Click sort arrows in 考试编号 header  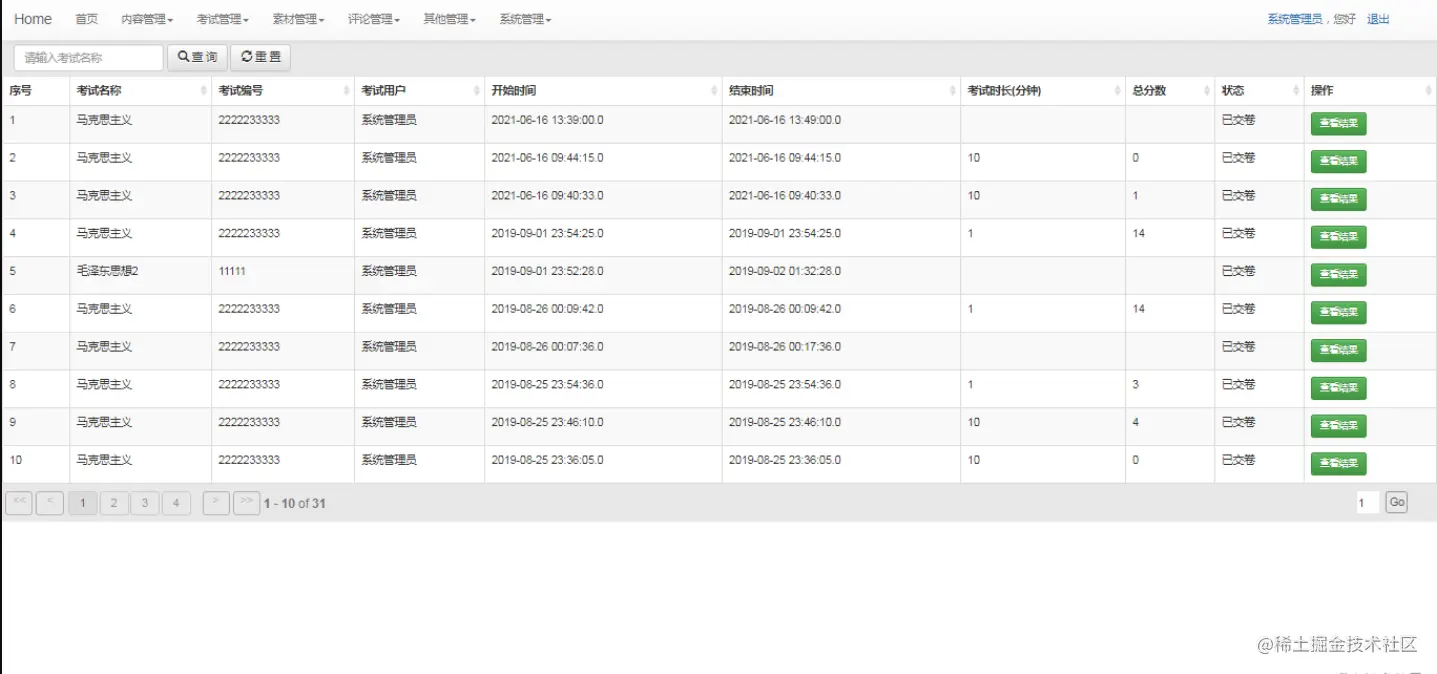tap(346, 91)
